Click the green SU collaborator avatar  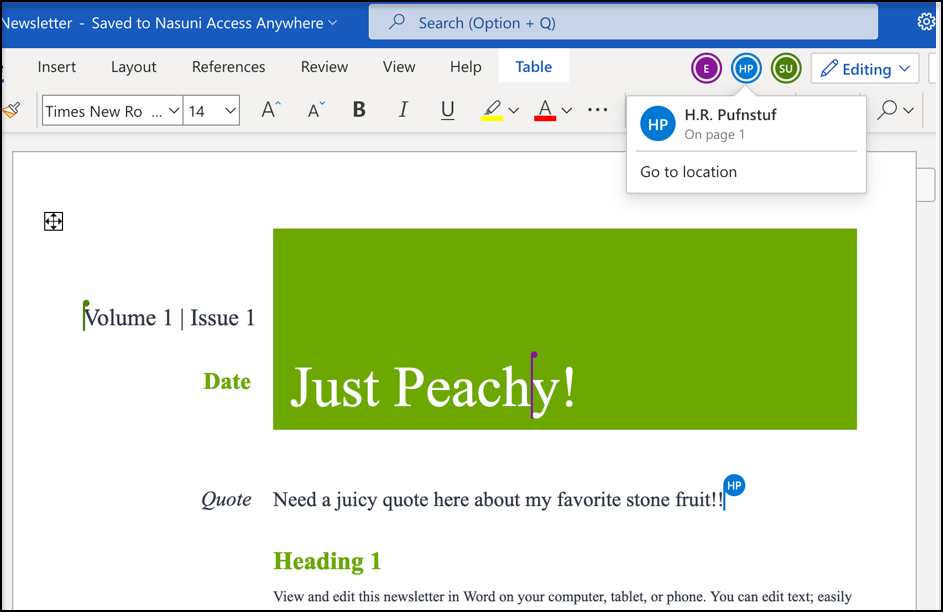pos(786,68)
